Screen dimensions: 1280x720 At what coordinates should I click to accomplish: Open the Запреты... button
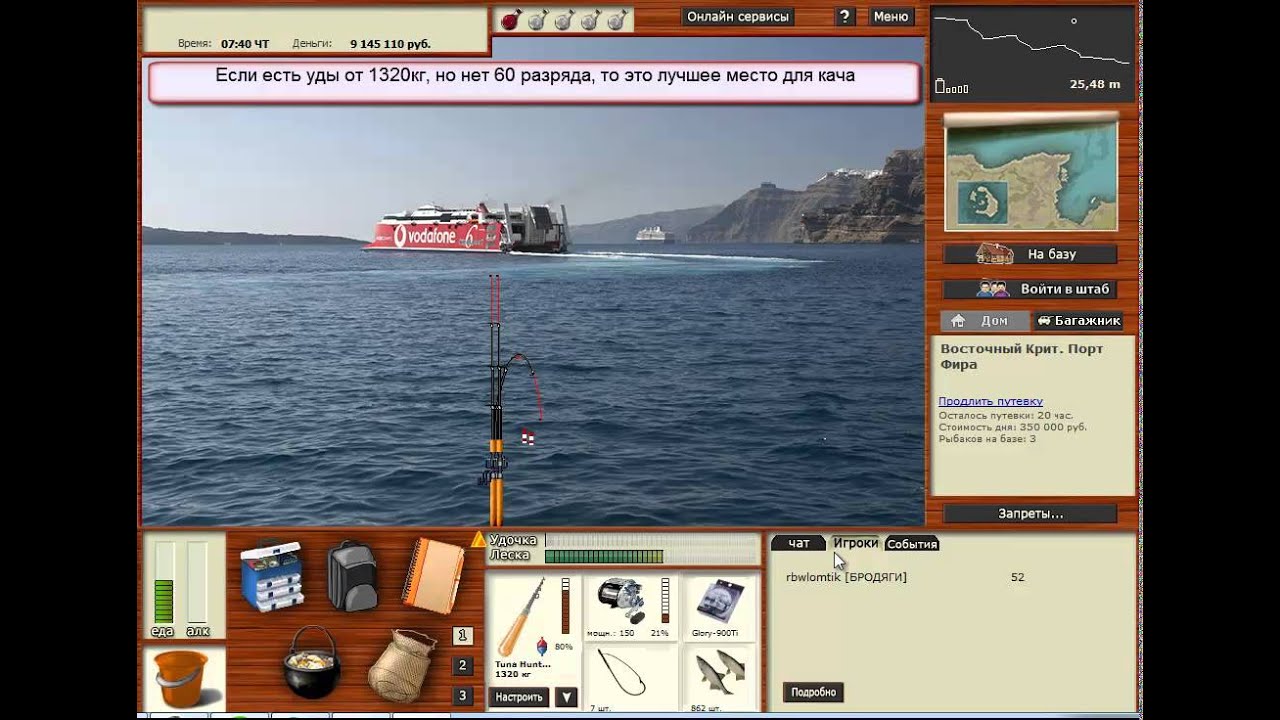click(x=1030, y=513)
